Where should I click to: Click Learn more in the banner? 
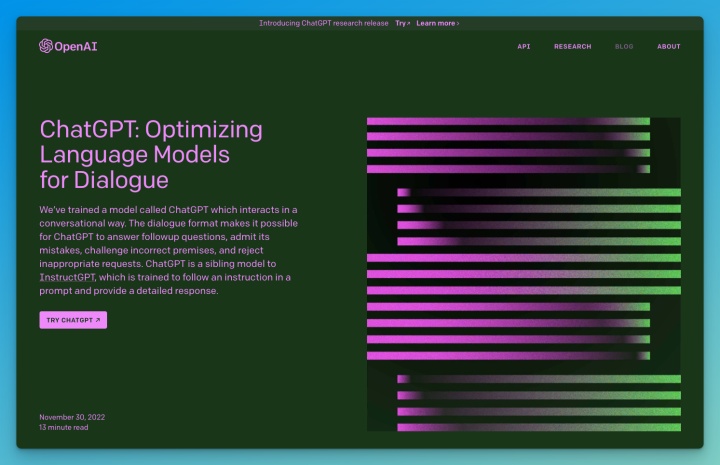point(438,23)
